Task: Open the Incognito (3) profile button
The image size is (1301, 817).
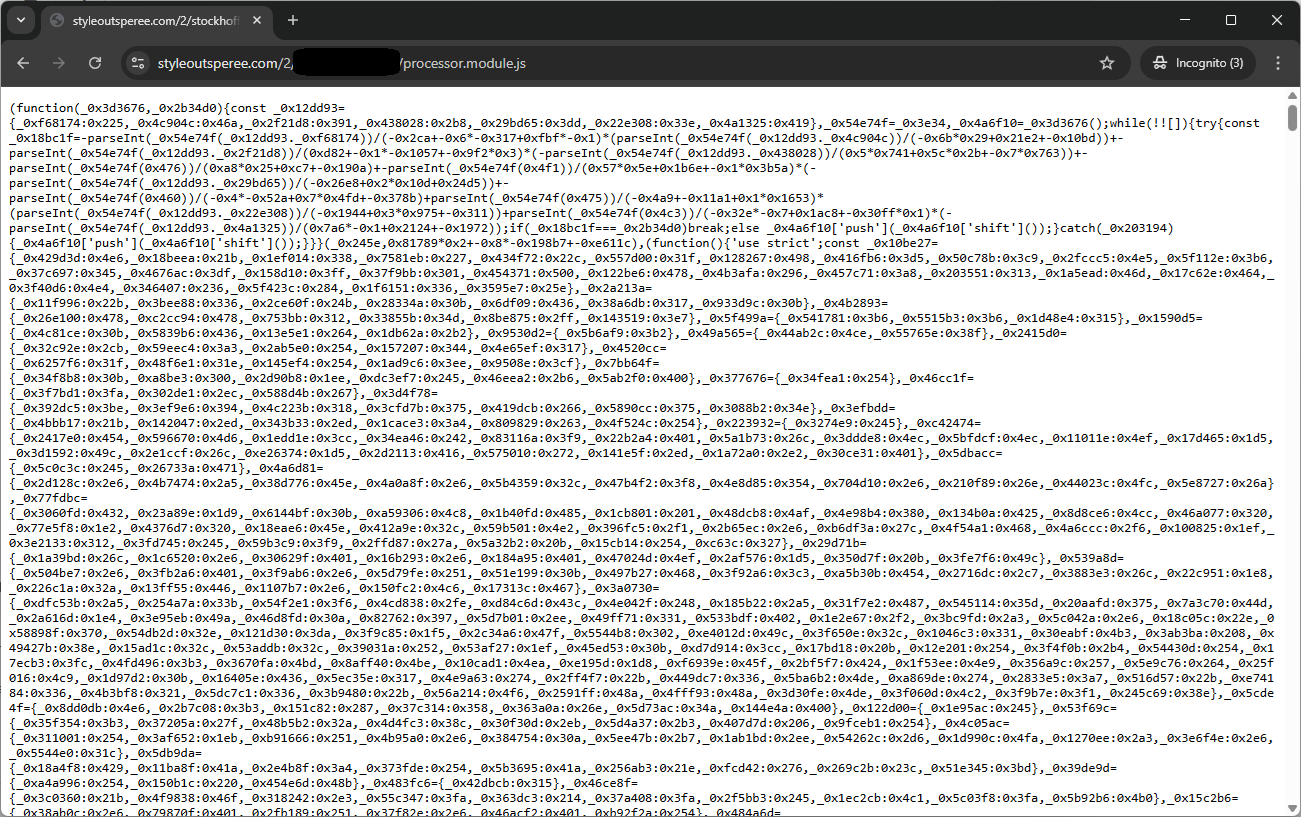Action: (1198, 63)
